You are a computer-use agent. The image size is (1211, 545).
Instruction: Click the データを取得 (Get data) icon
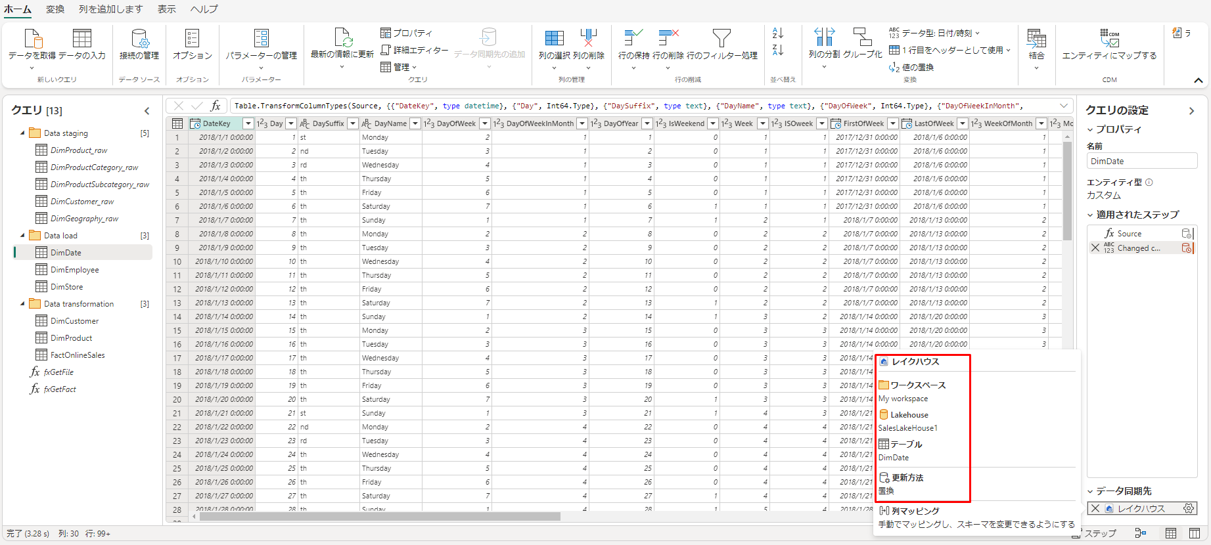32,39
